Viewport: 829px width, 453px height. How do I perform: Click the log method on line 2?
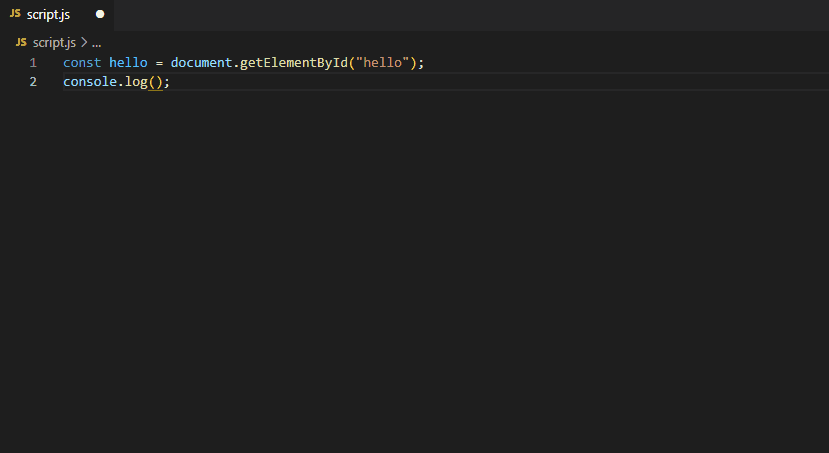click(136, 82)
